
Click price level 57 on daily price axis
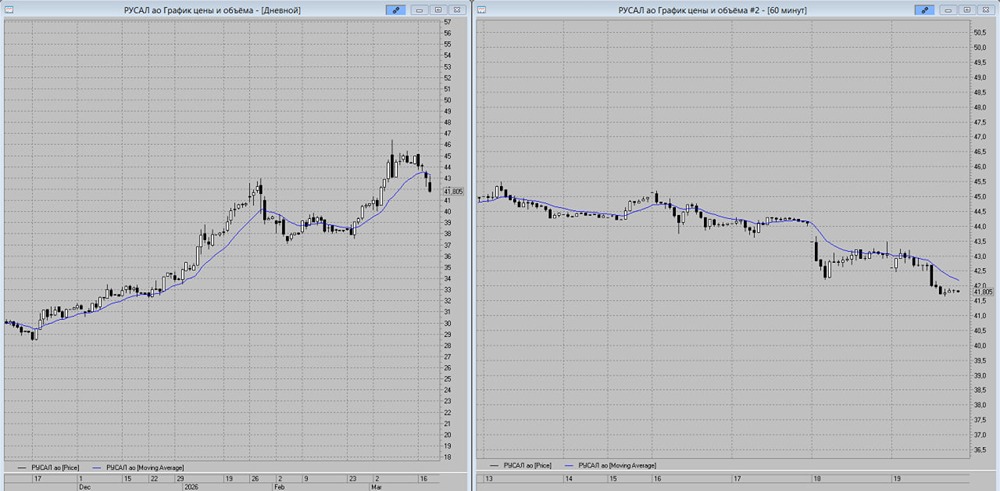click(448, 22)
